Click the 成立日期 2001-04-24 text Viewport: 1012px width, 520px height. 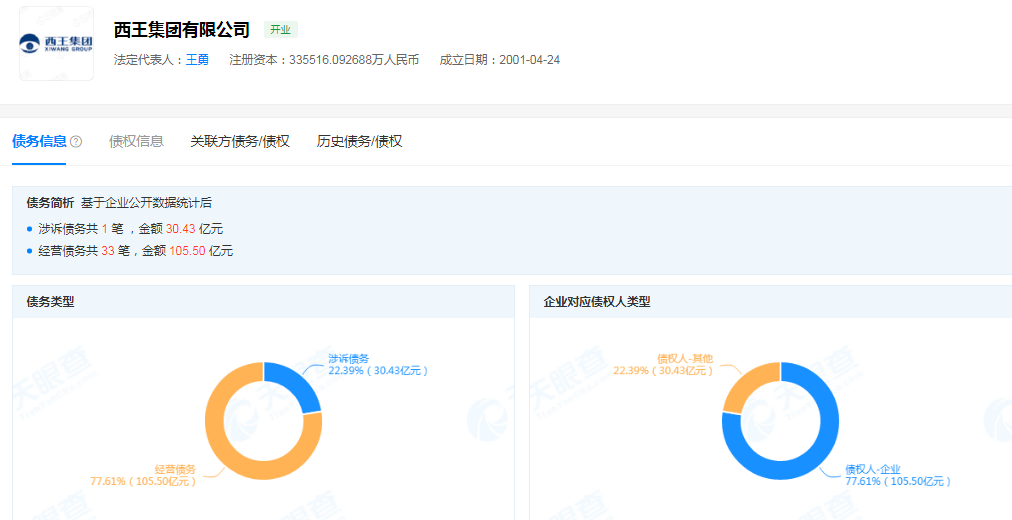[x=500, y=60]
